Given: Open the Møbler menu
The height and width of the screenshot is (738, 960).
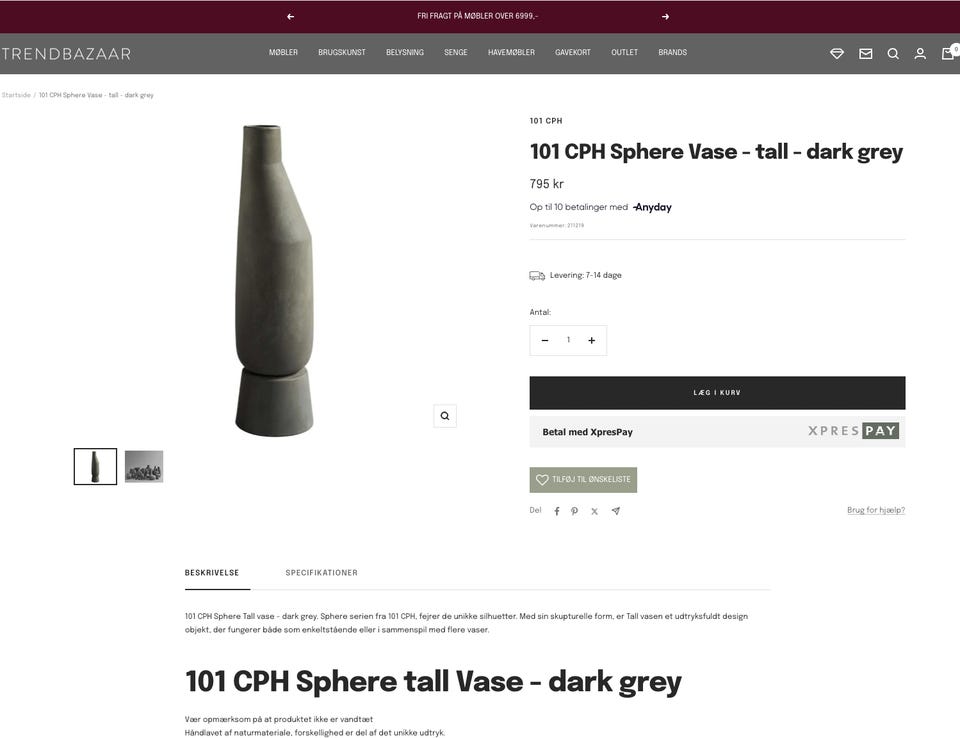Looking at the screenshot, I should [x=283, y=53].
